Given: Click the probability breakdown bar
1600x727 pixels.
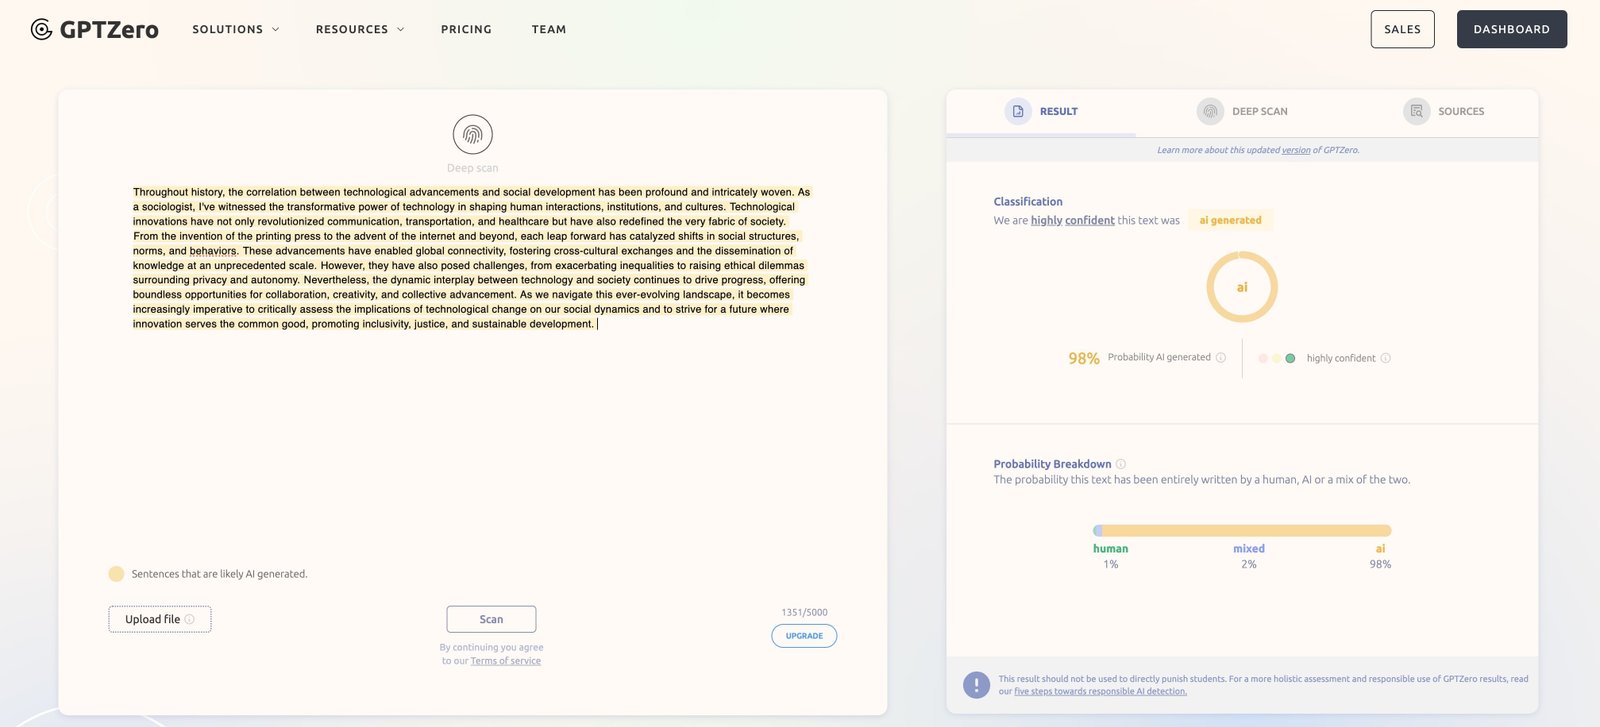Looking at the screenshot, I should (1242, 531).
